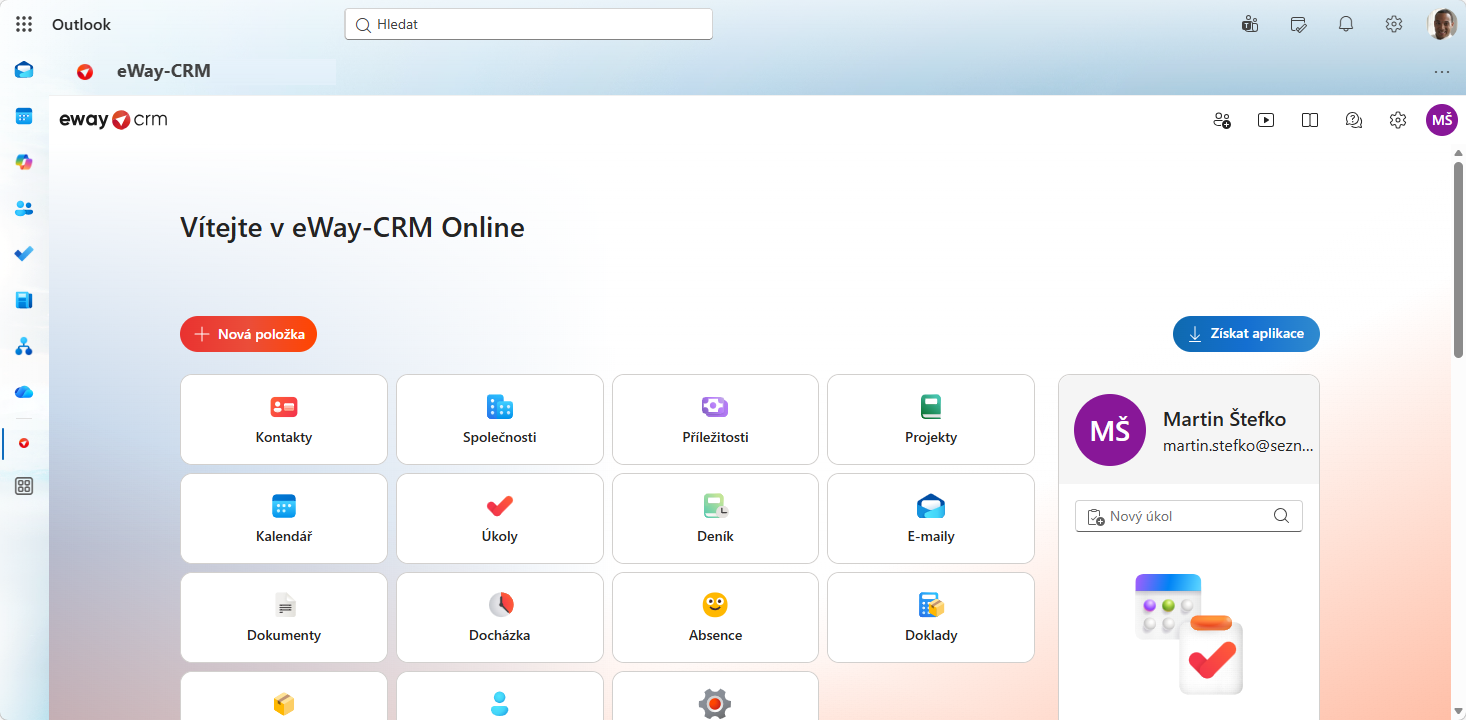
Task: Open the To Do checkmark app
Action: coord(24,254)
